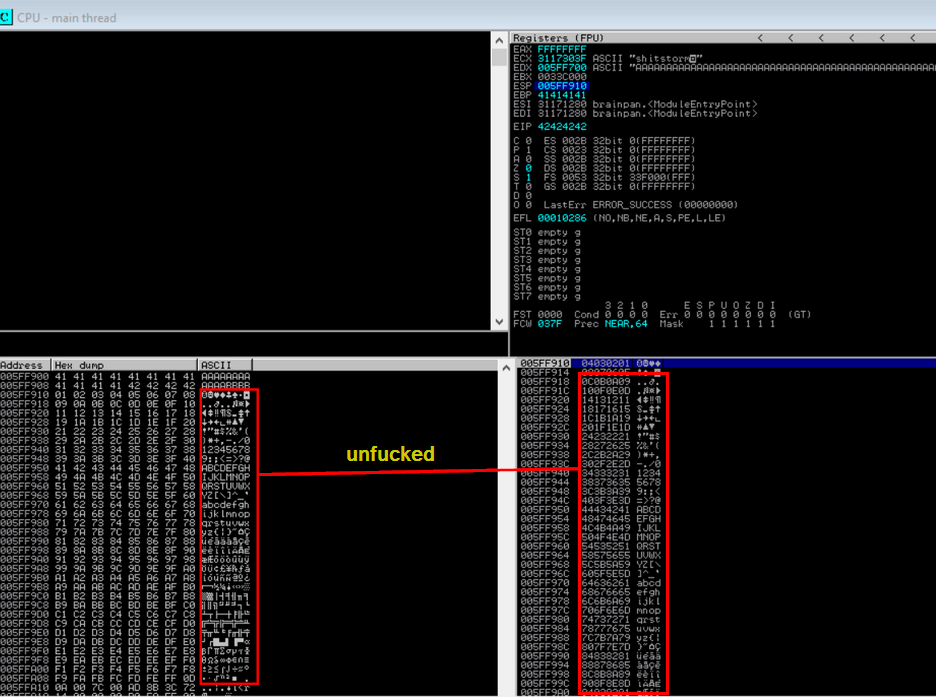The width and height of the screenshot is (936, 697).
Task: Select stack entry 005FF99C with value 908F8E8D
Action: [x=591, y=683]
